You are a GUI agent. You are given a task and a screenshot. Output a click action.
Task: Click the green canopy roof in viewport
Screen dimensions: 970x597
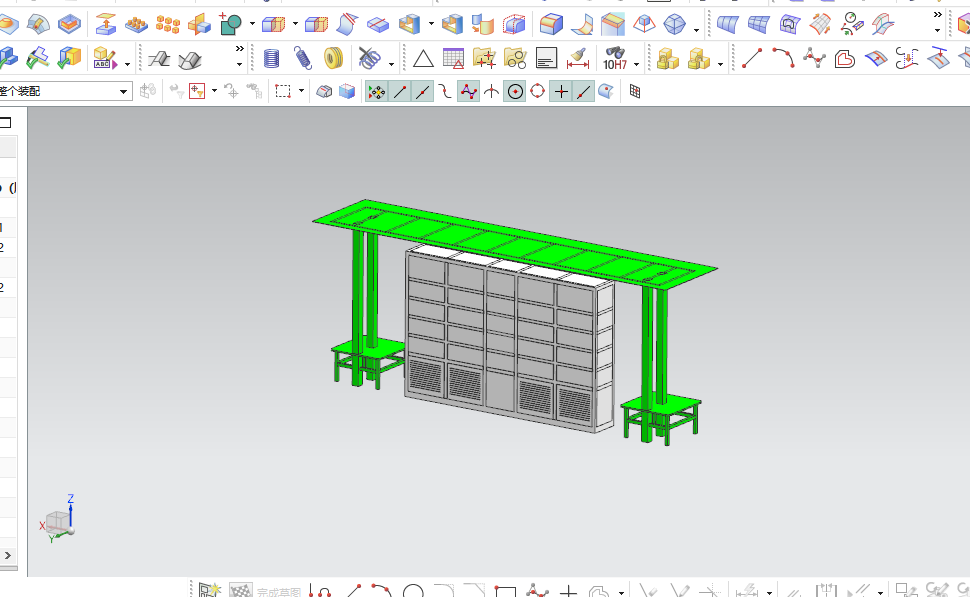point(513,243)
